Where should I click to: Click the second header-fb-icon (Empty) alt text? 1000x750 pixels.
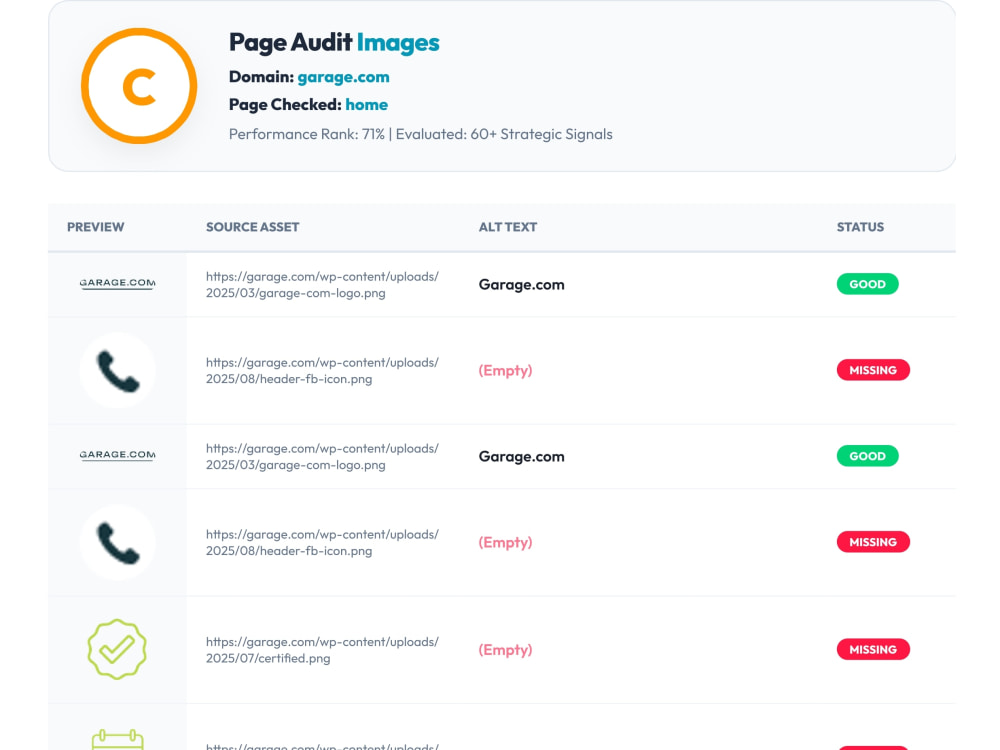(505, 543)
